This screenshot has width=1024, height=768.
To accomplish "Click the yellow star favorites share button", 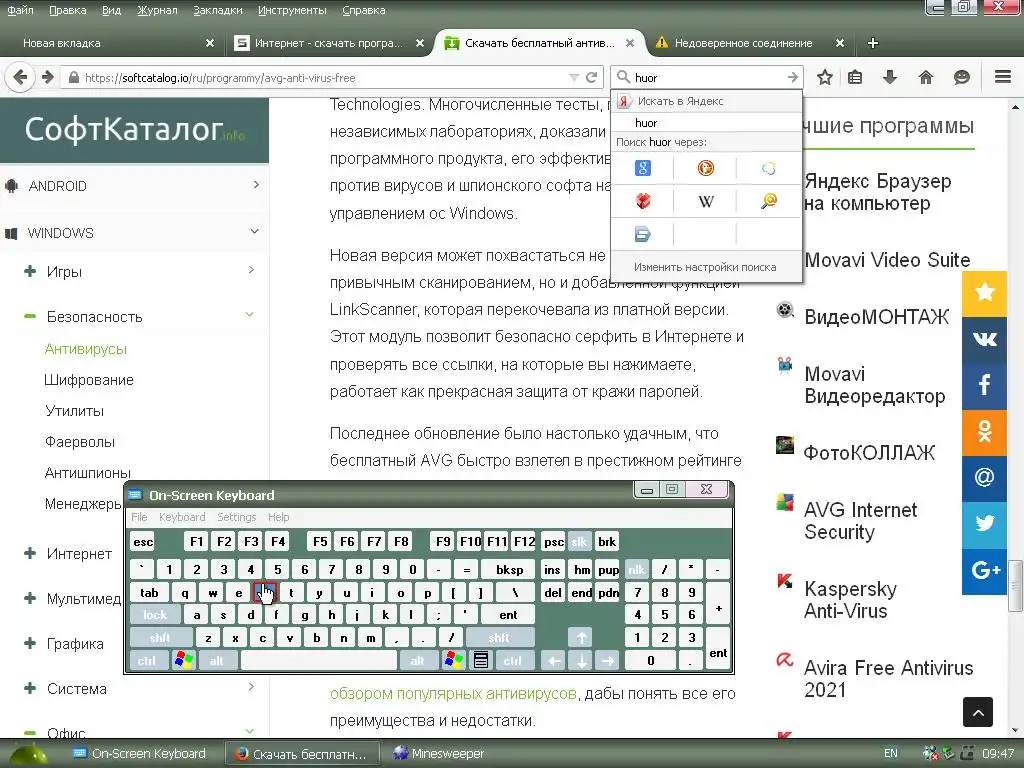I will pyautogui.click(x=984, y=292).
